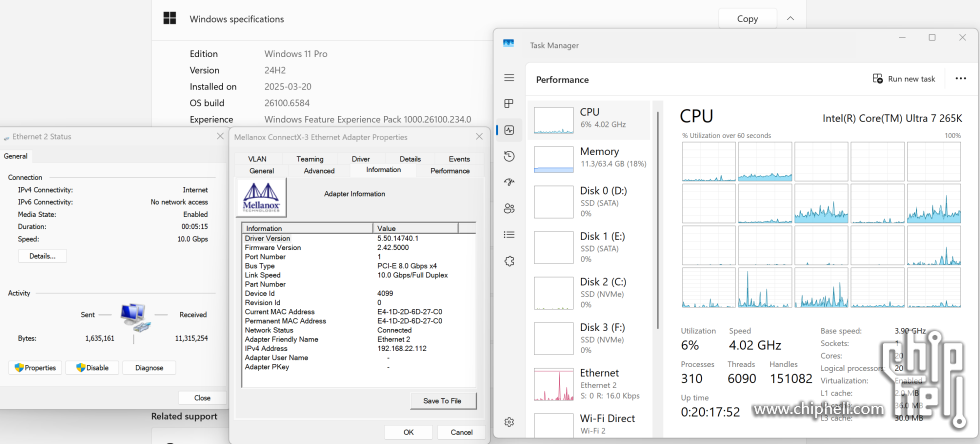
Task: Open the VLAN tab
Action: click(257, 159)
